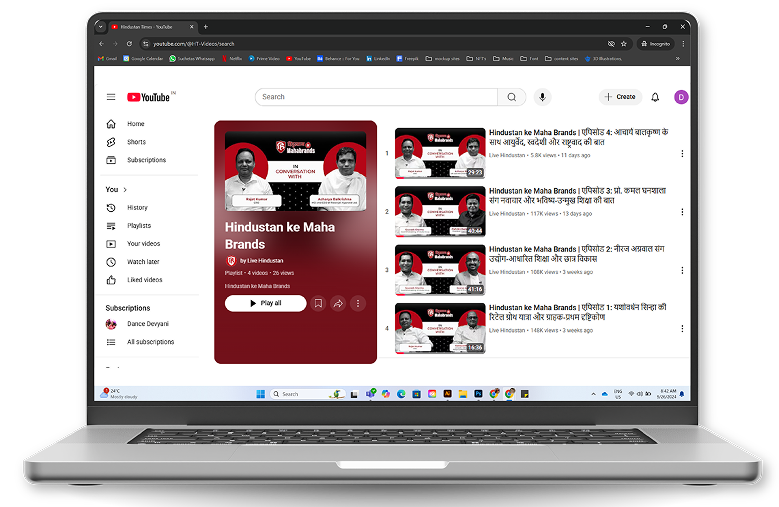
Task: Click the taskbar Search box
Action: (308, 394)
